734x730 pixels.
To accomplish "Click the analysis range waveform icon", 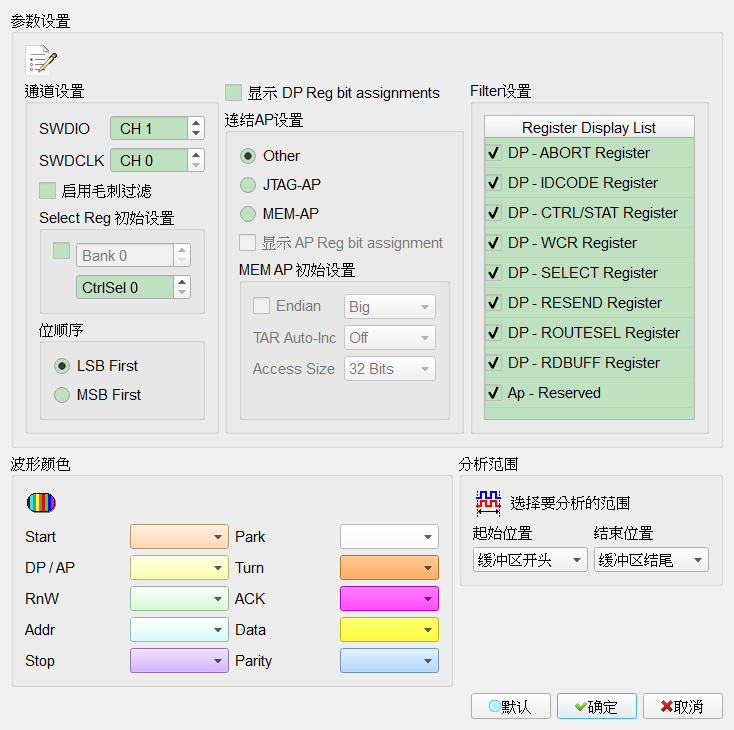I will [x=488, y=503].
